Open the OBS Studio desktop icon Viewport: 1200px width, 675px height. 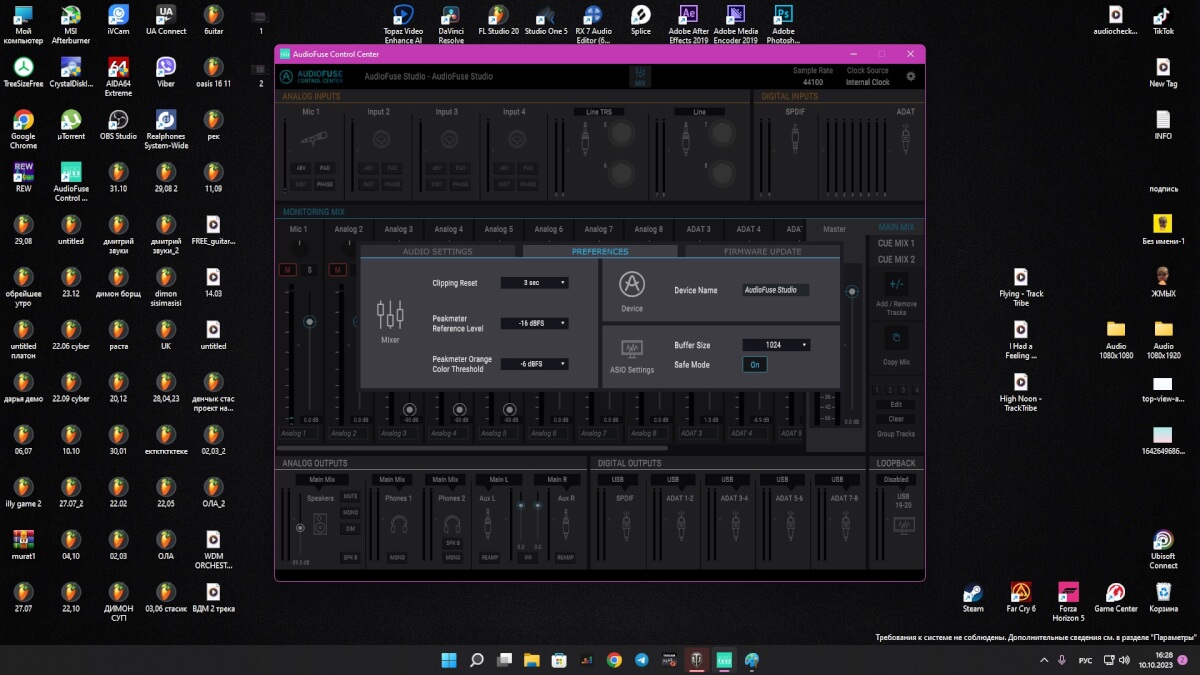click(x=118, y=124)
